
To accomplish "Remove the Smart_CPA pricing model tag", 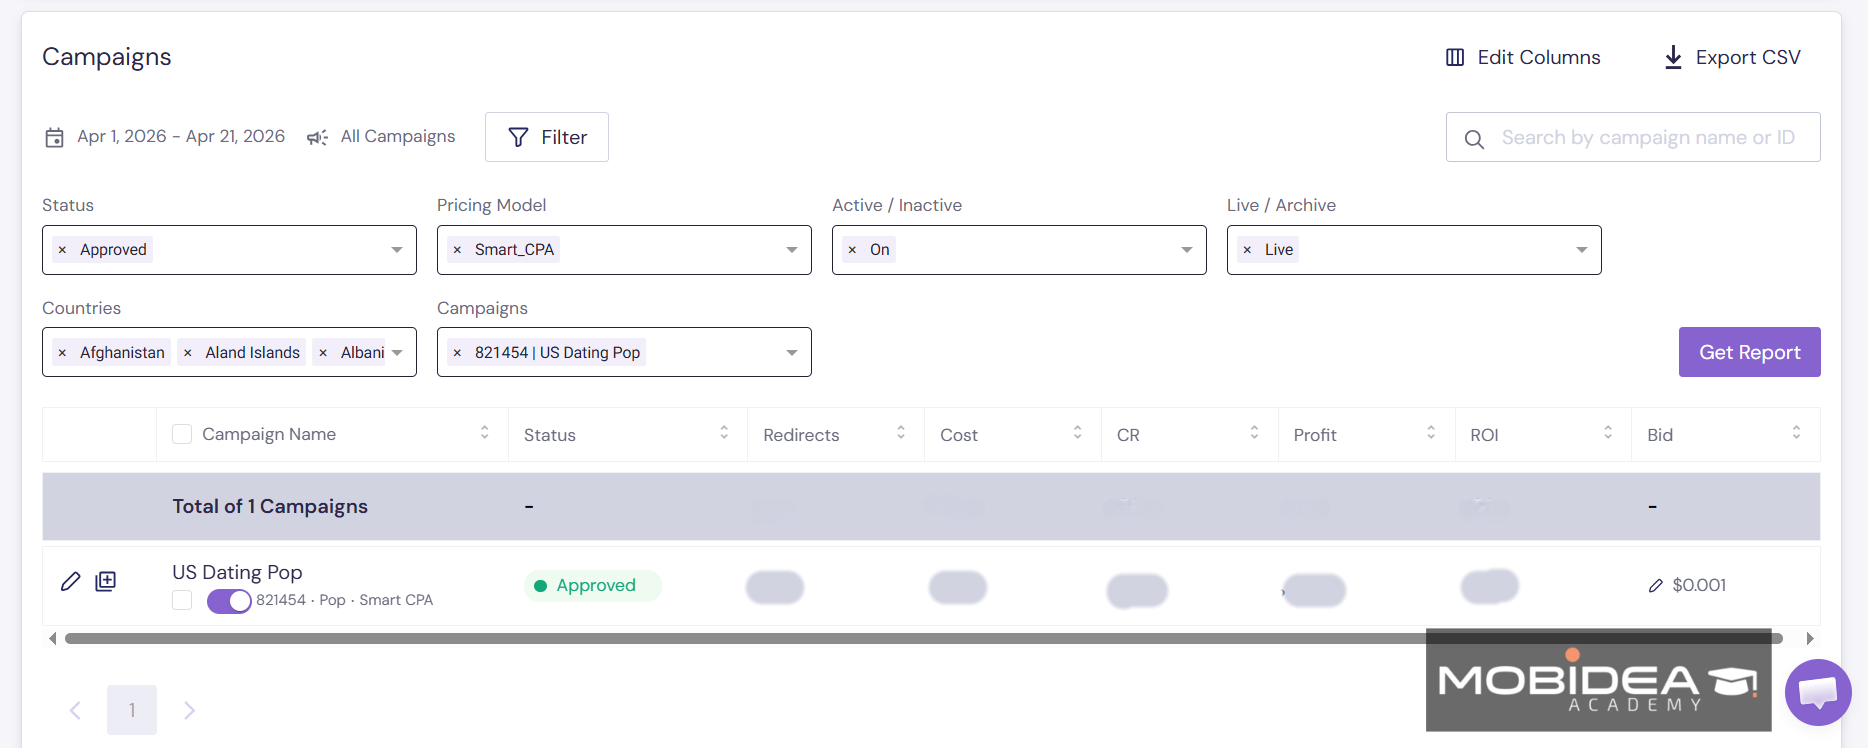I will pos(457,250).
